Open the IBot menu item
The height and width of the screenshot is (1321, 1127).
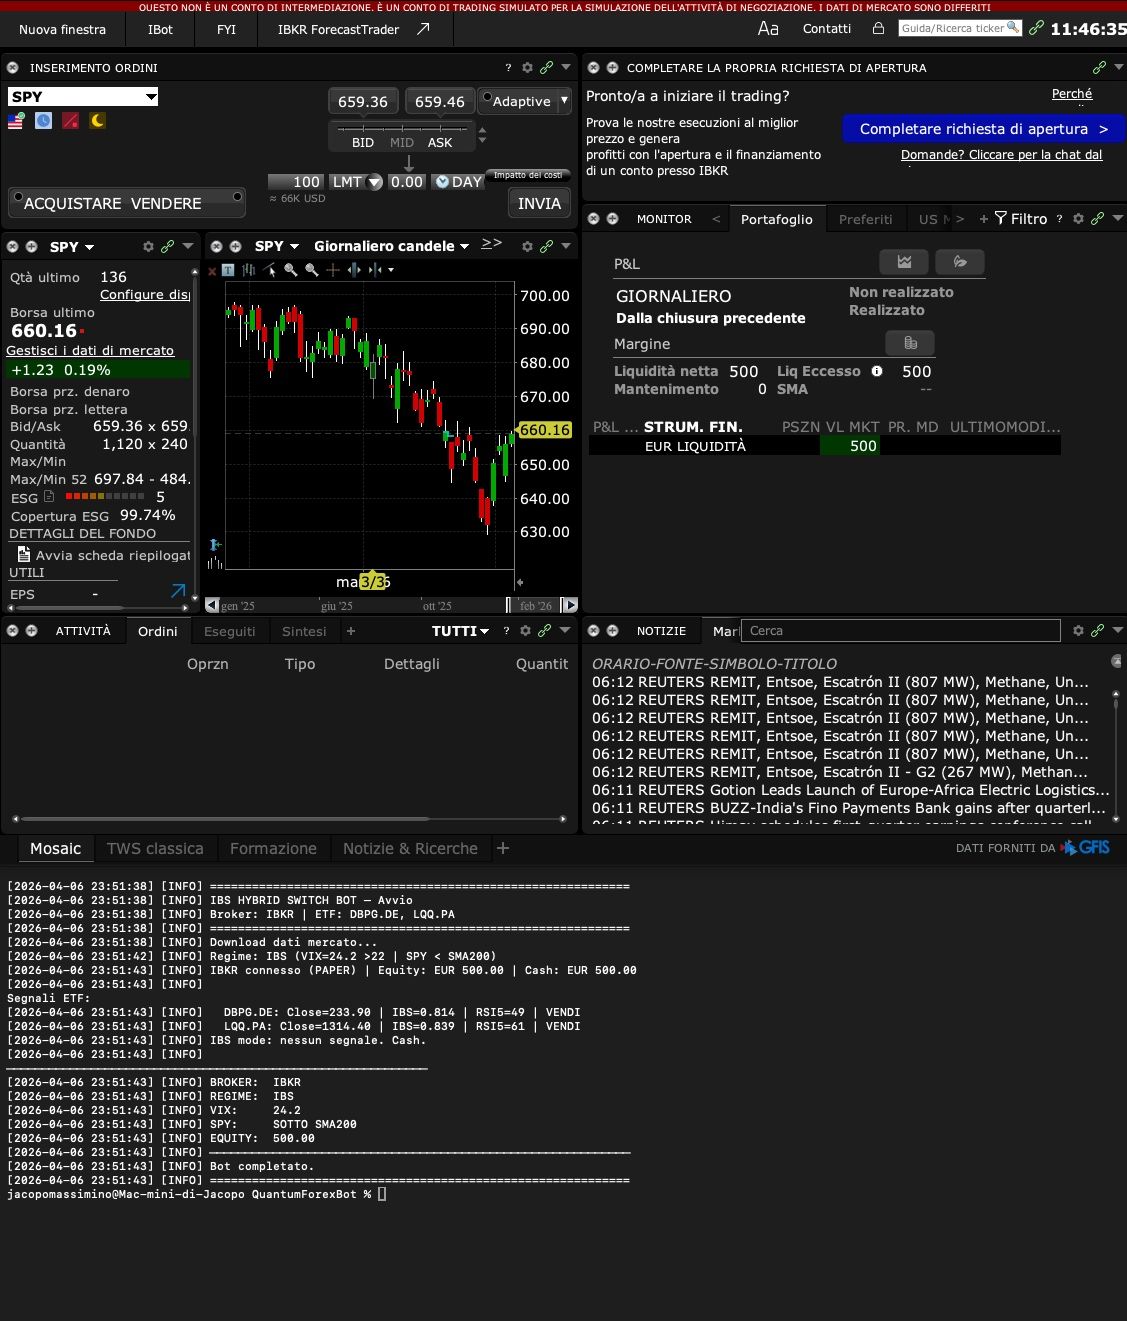point(160,29)
